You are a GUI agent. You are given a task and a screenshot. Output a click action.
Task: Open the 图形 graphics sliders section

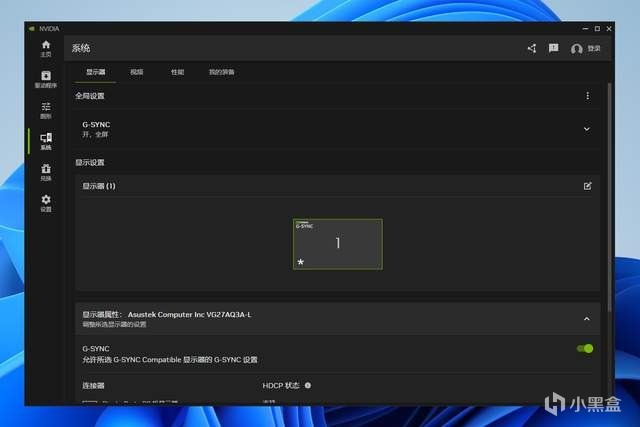pos(46,111)
